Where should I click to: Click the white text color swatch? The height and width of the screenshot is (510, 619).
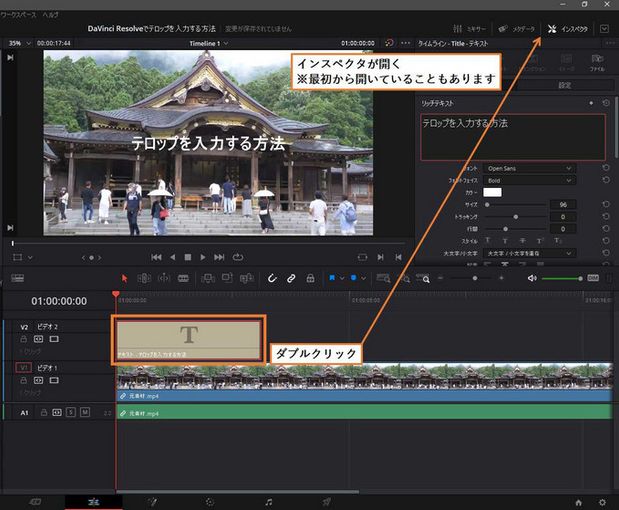point(493,192)
